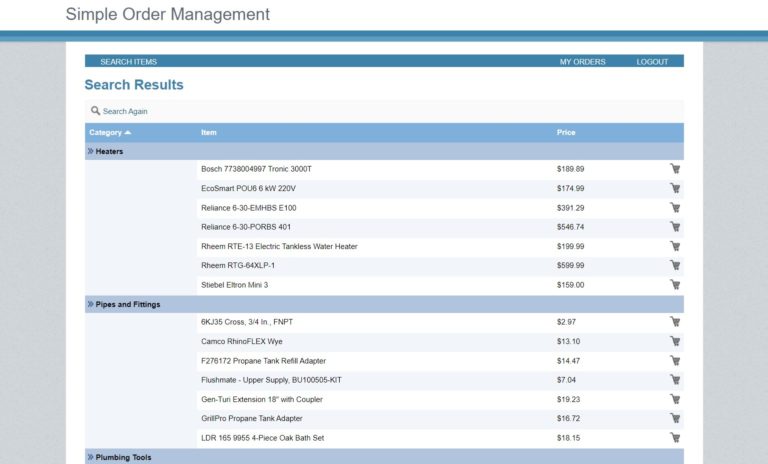Screen dimensions: 768x464
Task: Select F276172 Propane Tank Refill Adapter name
Action: (x=264, y=361)
